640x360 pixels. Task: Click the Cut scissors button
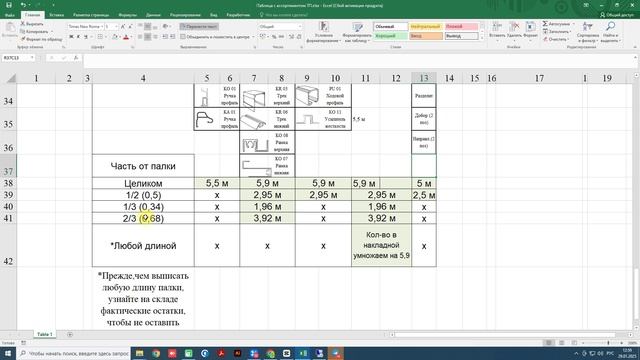point(32,24)
